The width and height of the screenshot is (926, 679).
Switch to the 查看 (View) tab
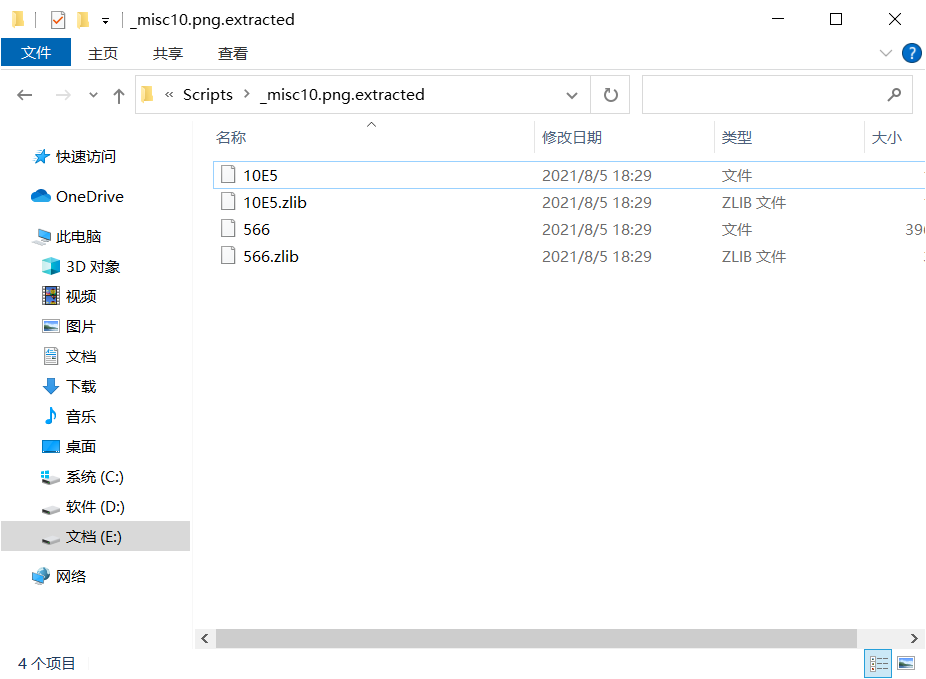coord(232,53)
